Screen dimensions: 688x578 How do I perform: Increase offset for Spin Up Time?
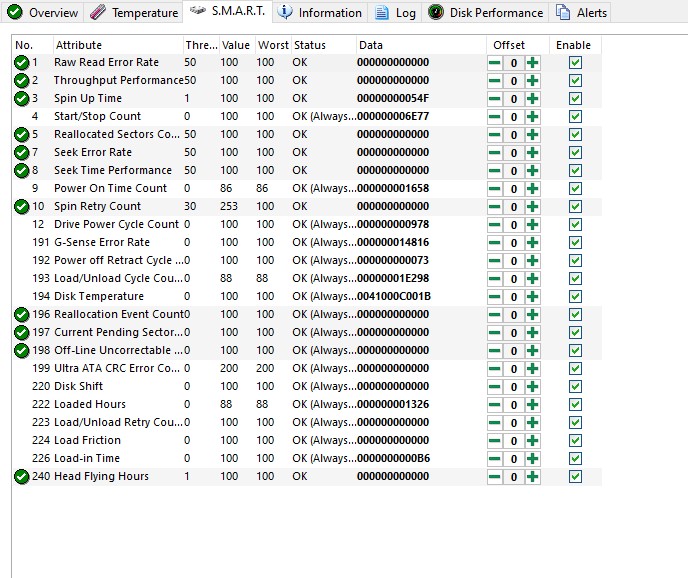tap(532, 99)
